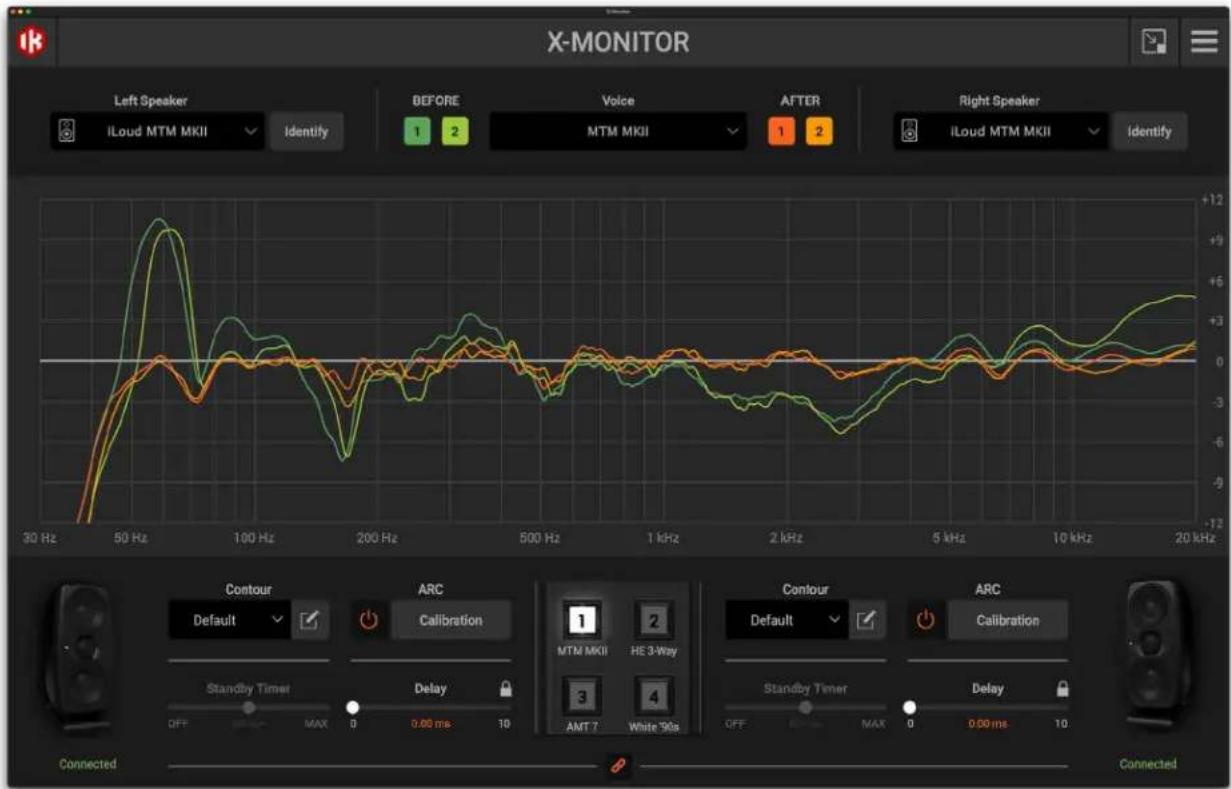Image resolution: width=1231 pixels, height=789 pixels.
Task: Click the 100 Hz frequency axis label
Action: pos(253,538)
